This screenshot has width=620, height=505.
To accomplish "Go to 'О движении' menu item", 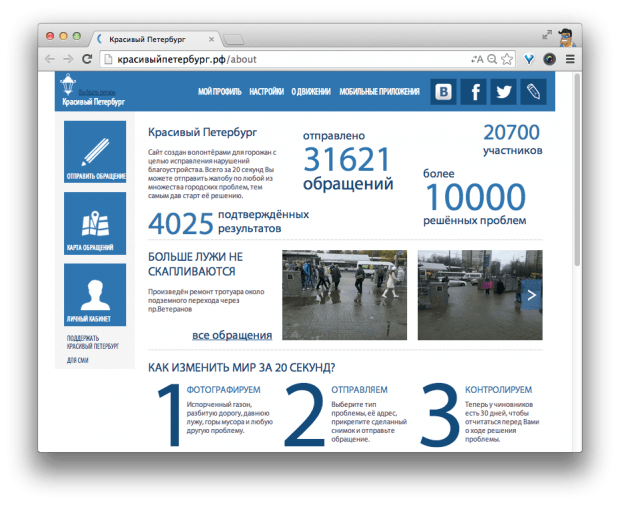I will click(x=311, y=92).
